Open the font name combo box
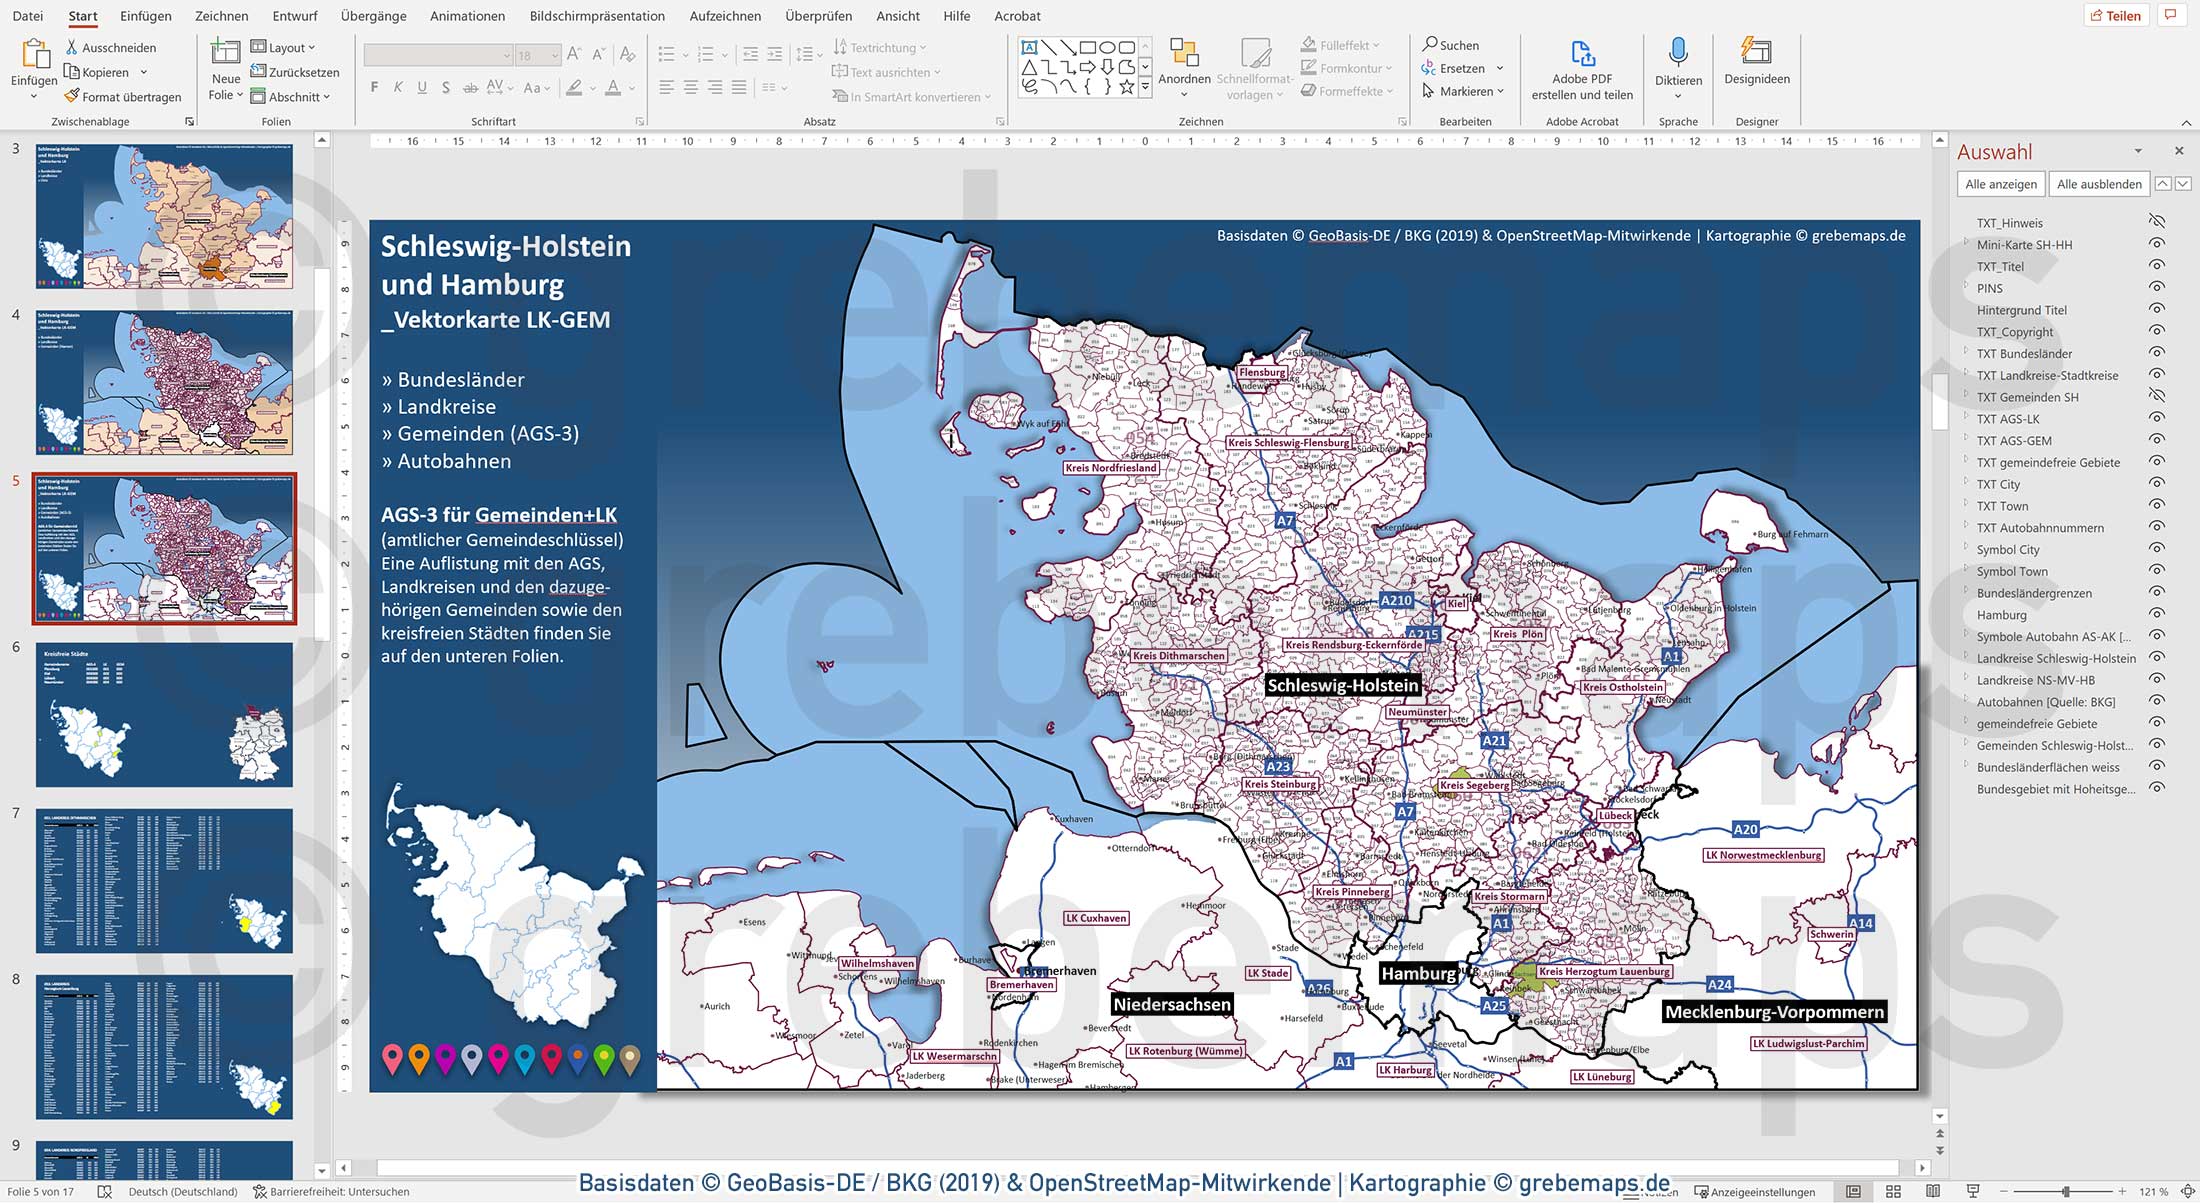This screenshot has width=2200, height=1203. [x=438, y=55]
